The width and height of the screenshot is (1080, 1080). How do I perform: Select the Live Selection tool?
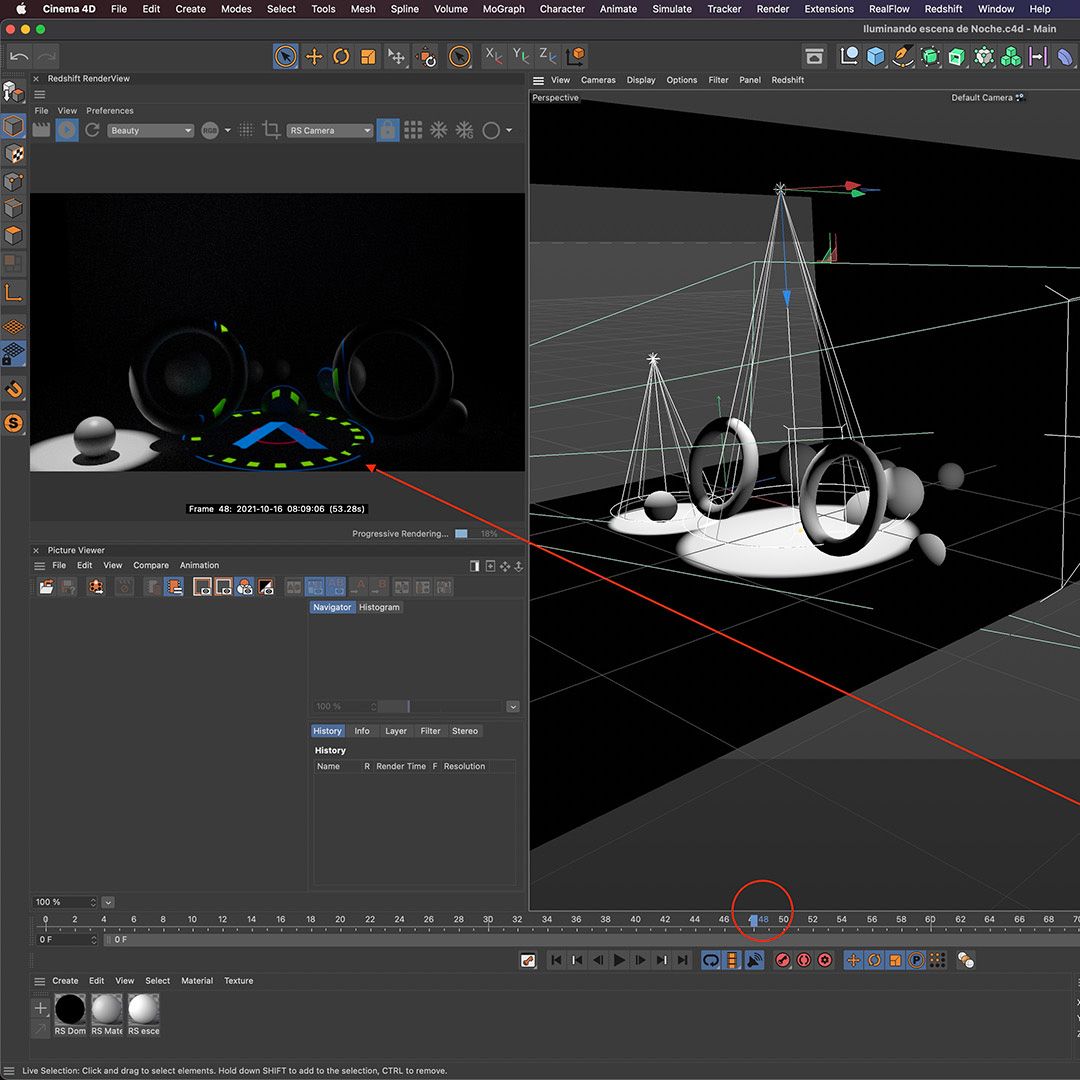click(x=286, y=56)
